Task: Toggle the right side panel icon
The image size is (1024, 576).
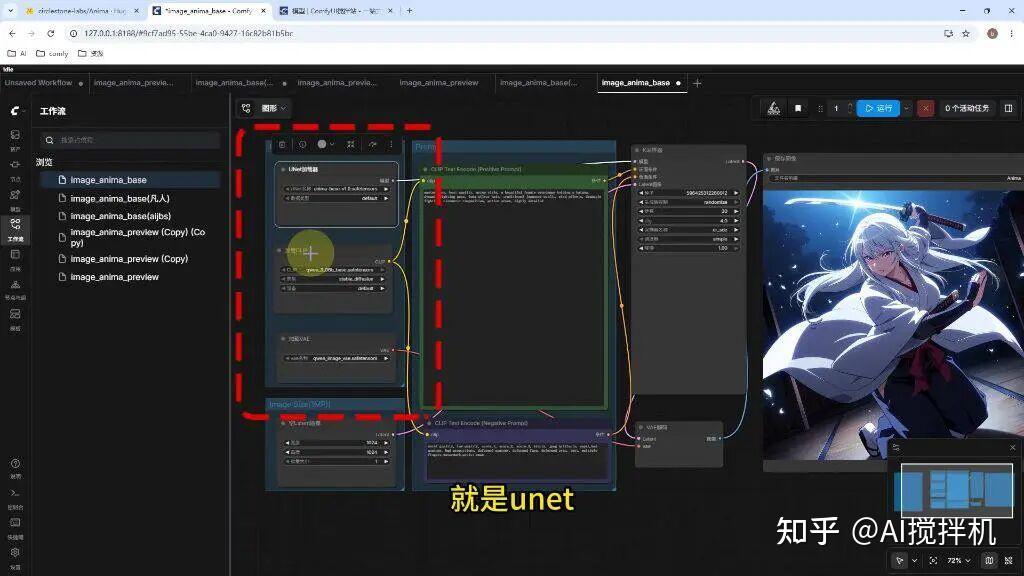Action: click(1008, 108)
